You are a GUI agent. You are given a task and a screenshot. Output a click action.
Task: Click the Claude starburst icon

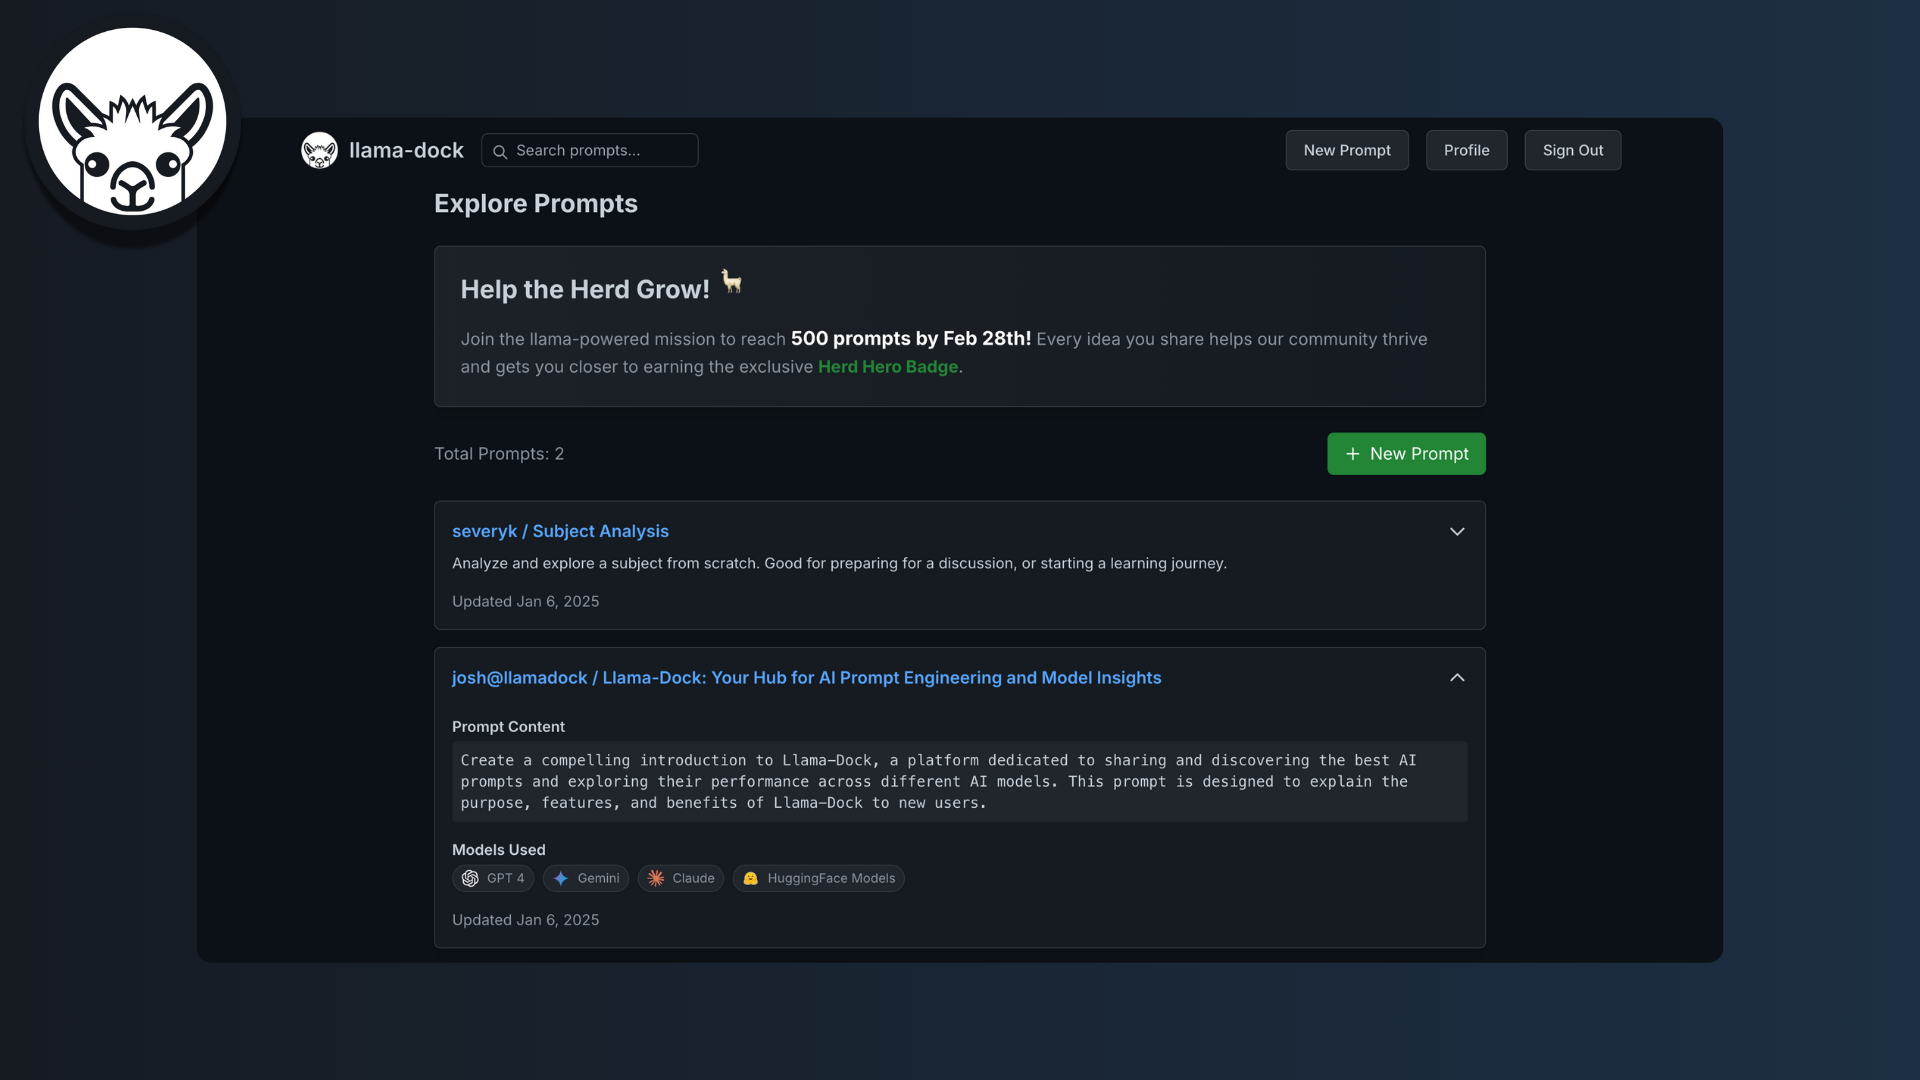click(x=656, y=879)
